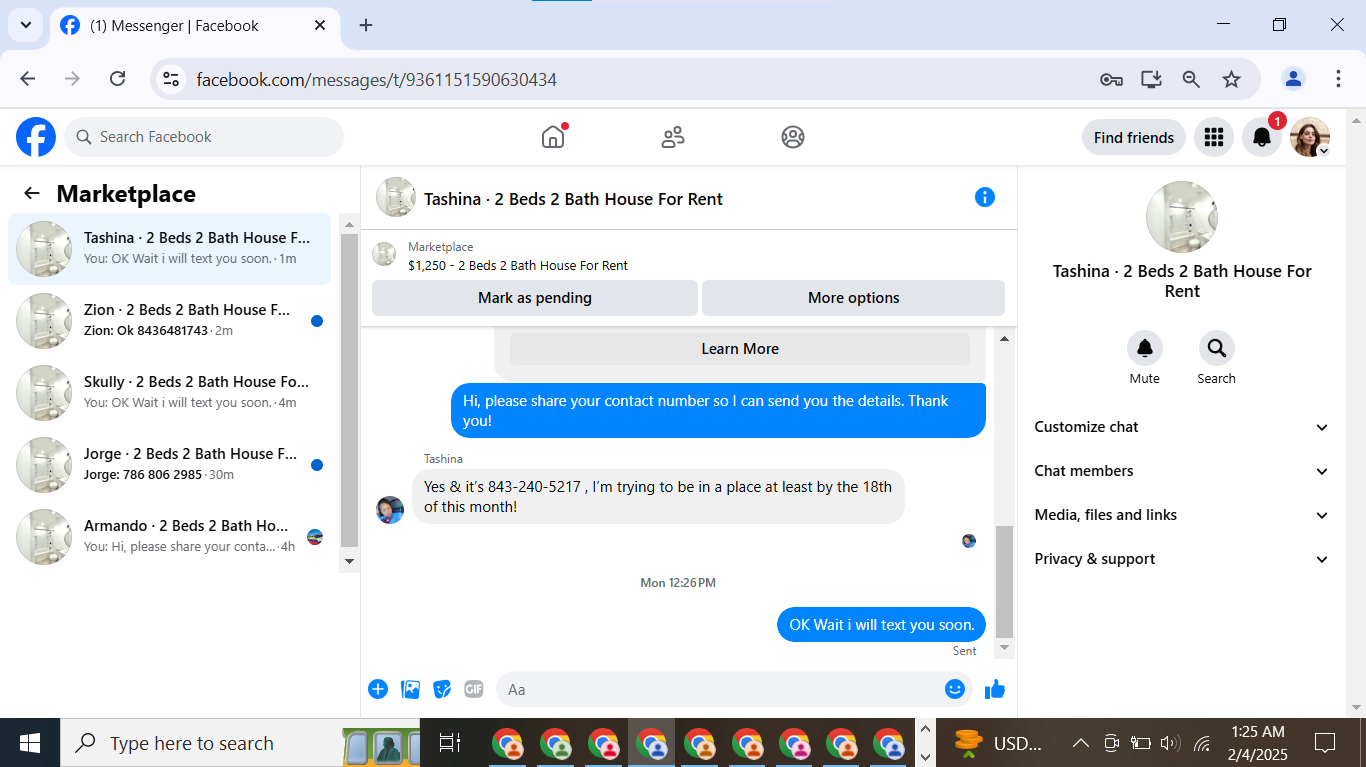Click the Find friends button
The image size is (1366, 767).
point(1134,137)
